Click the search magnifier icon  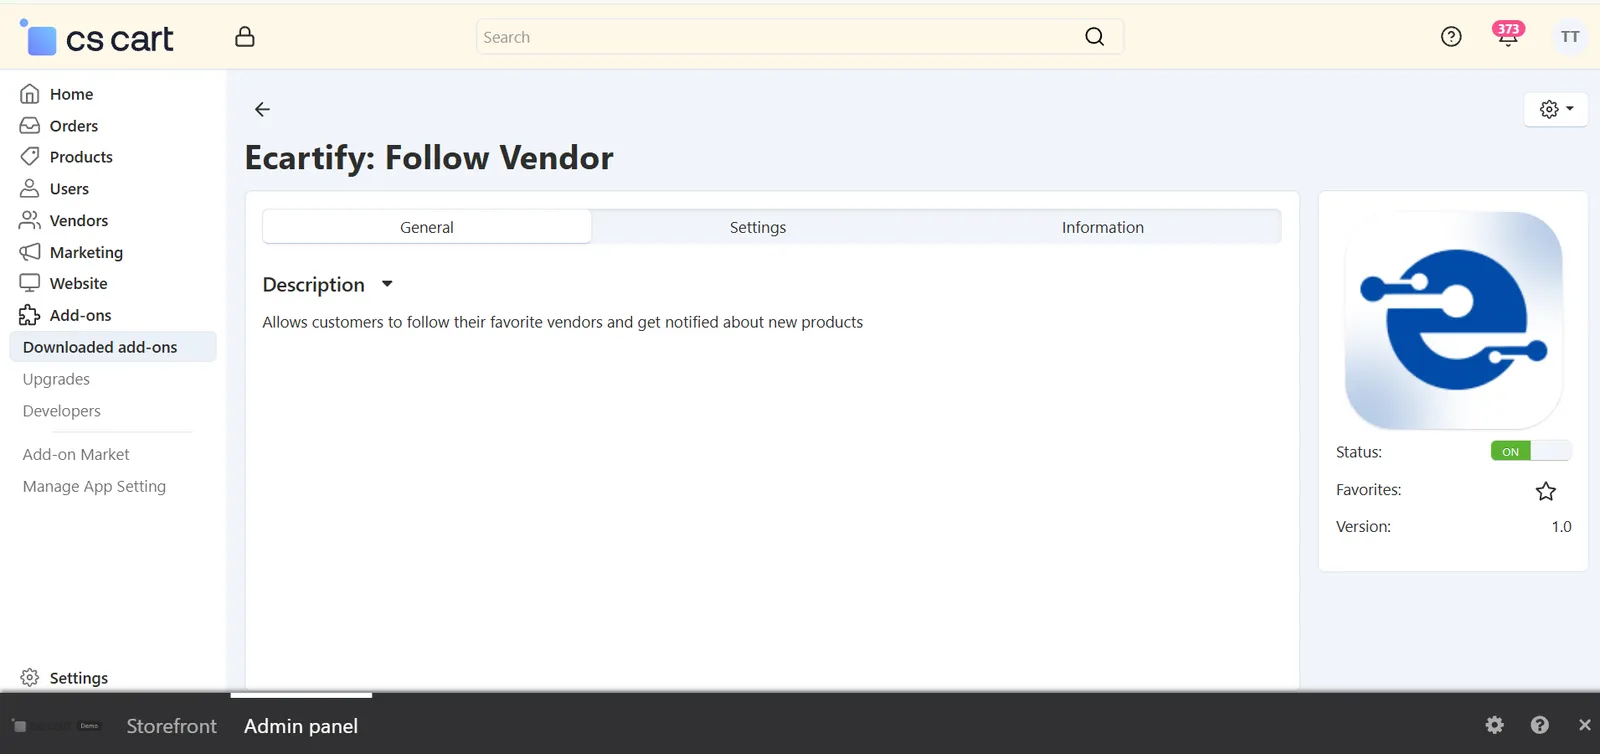1095,37
